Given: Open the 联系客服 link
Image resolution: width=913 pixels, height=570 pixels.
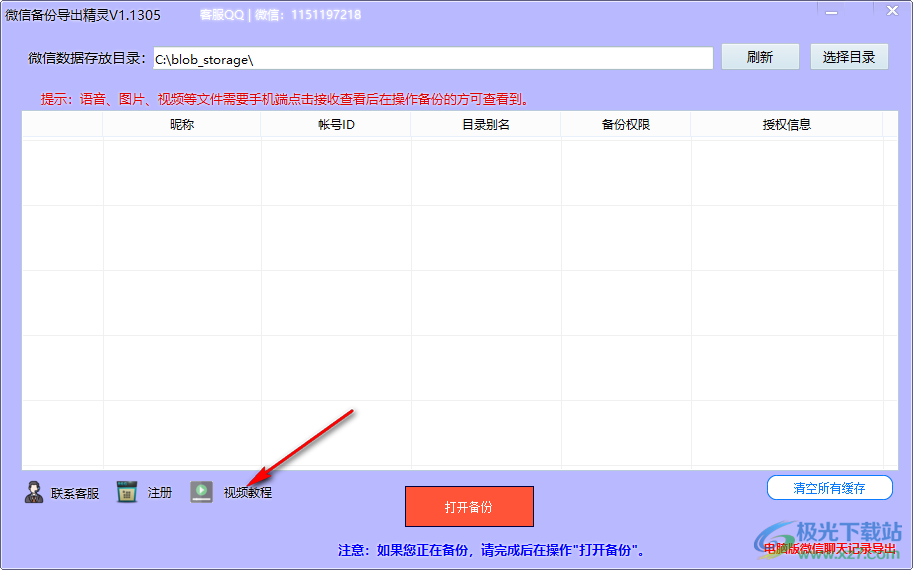Looking at the screenshot, I should pos(75,493).
